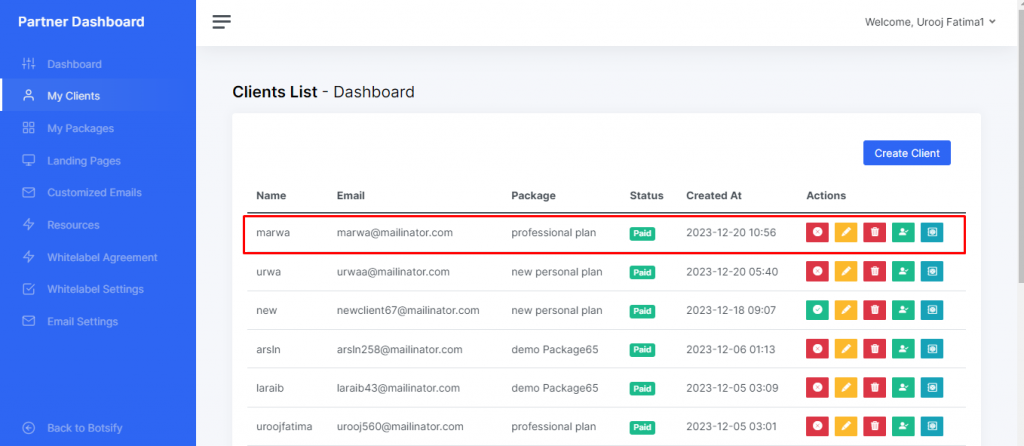Click the green user icon for uroojfatima
The image size is (1024, 446).
[x=903, y=426]
